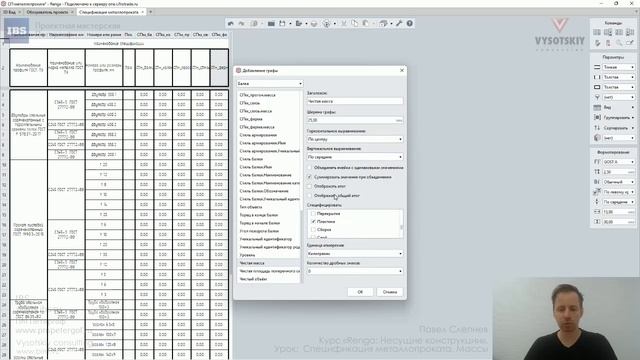Expand the "Группировать" dropdown in Параметры
This screenshot has height=360, width=640.
click(619, 118)
